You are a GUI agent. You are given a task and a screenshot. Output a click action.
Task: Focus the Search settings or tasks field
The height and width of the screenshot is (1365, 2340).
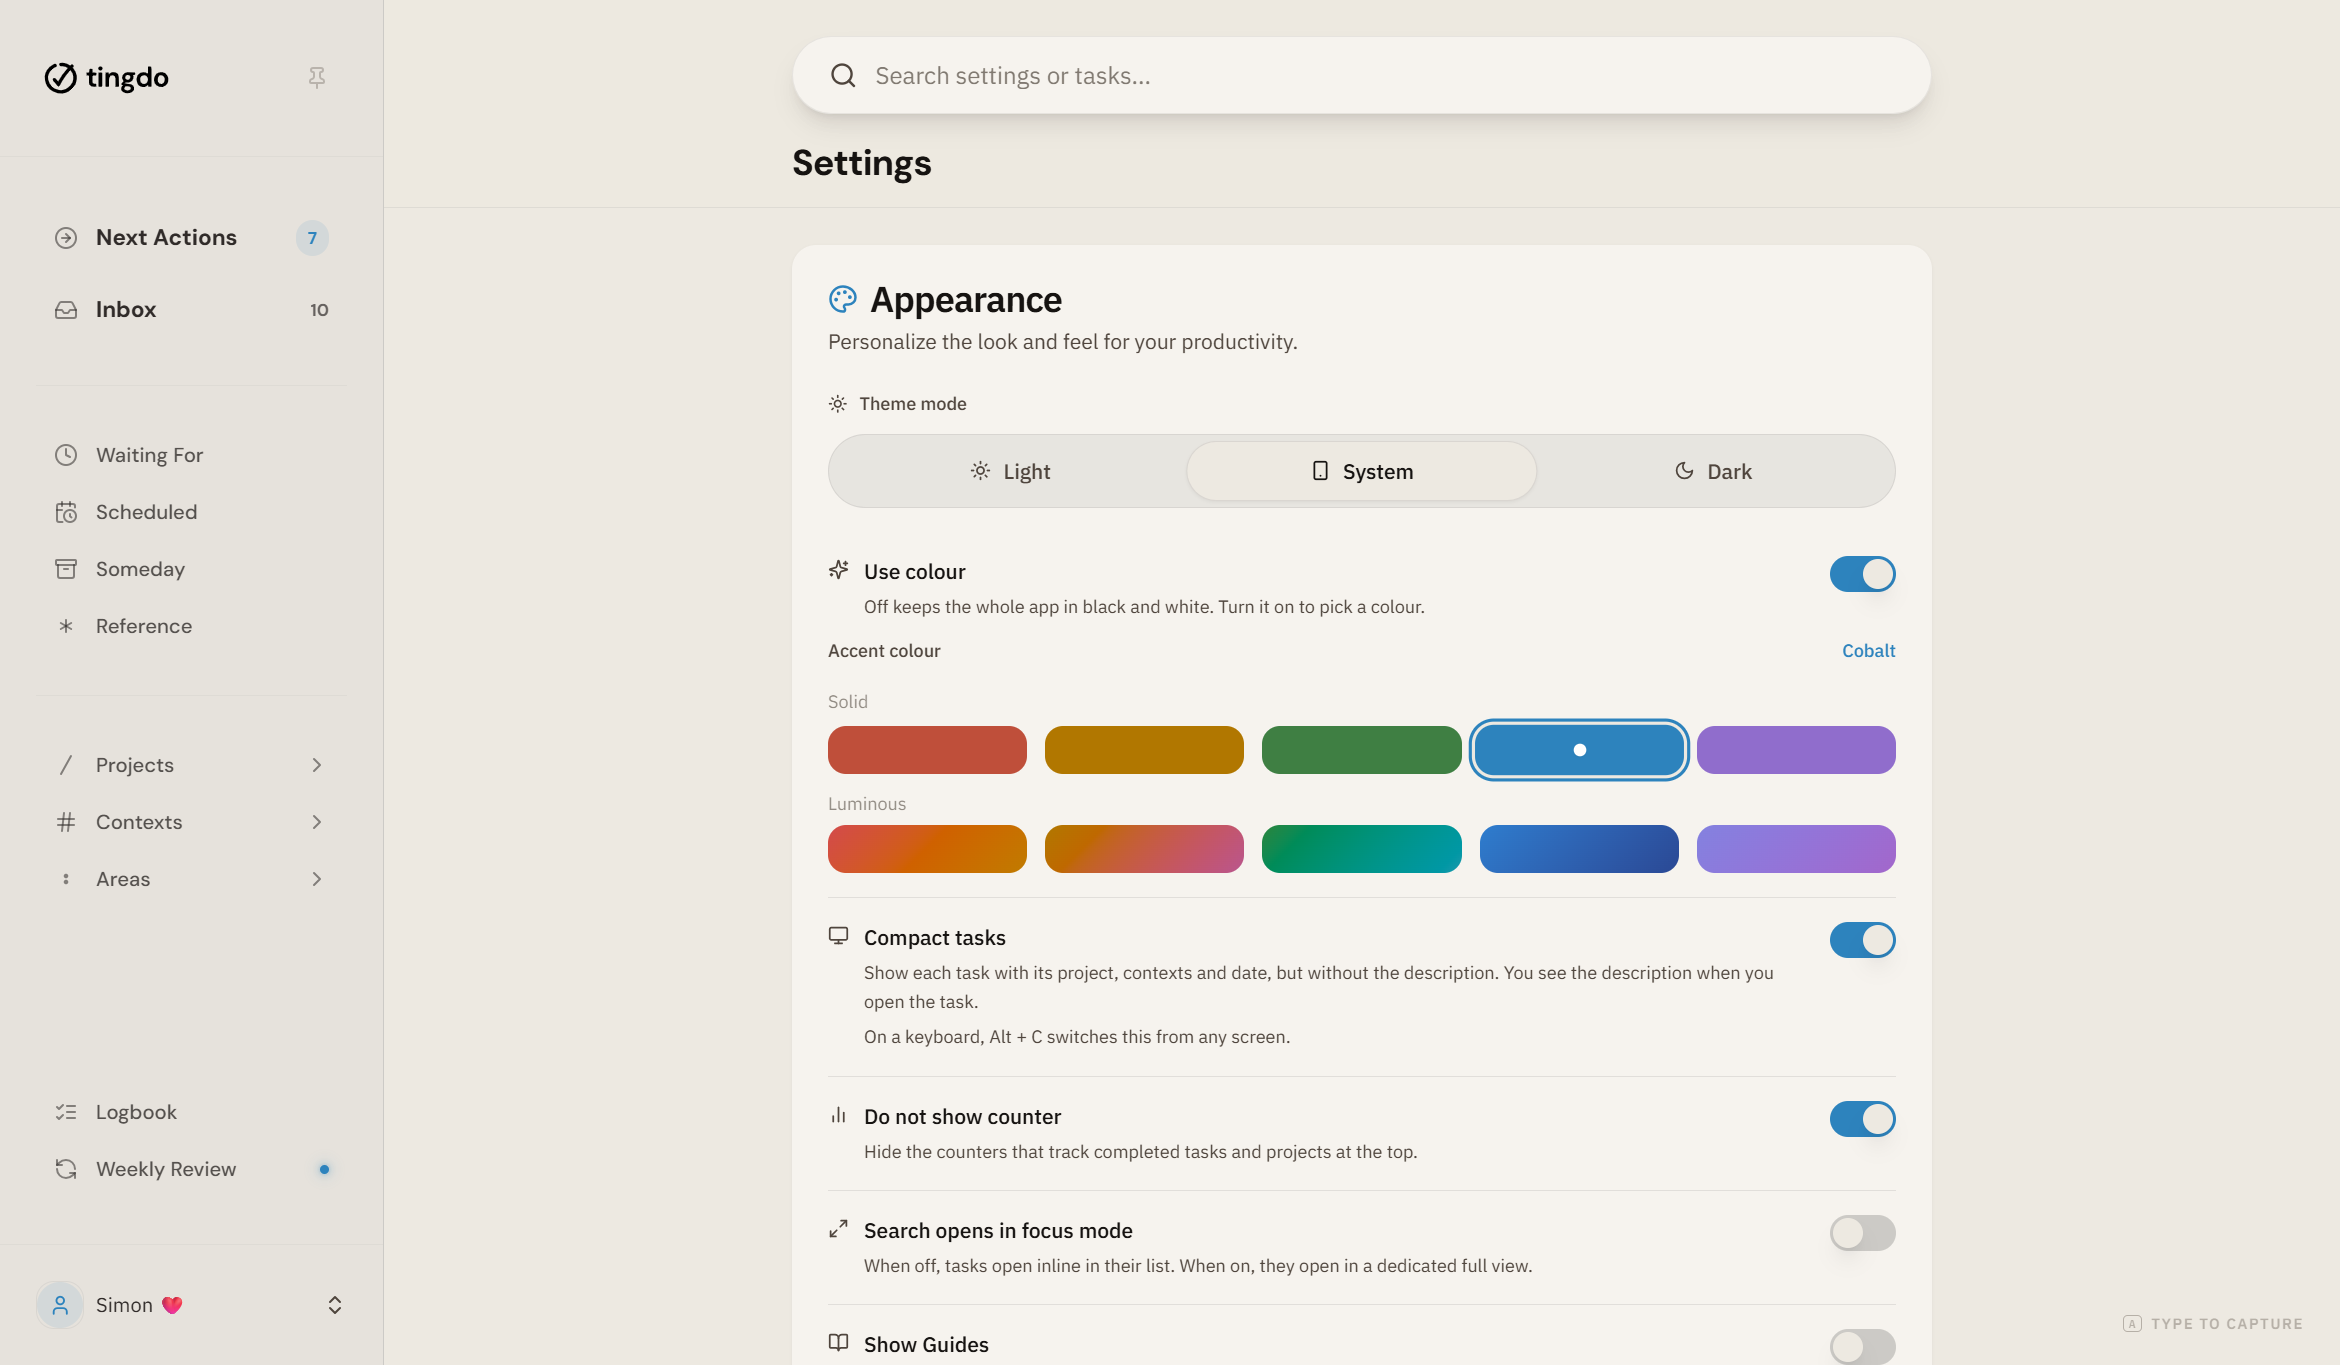(1361, 76)
